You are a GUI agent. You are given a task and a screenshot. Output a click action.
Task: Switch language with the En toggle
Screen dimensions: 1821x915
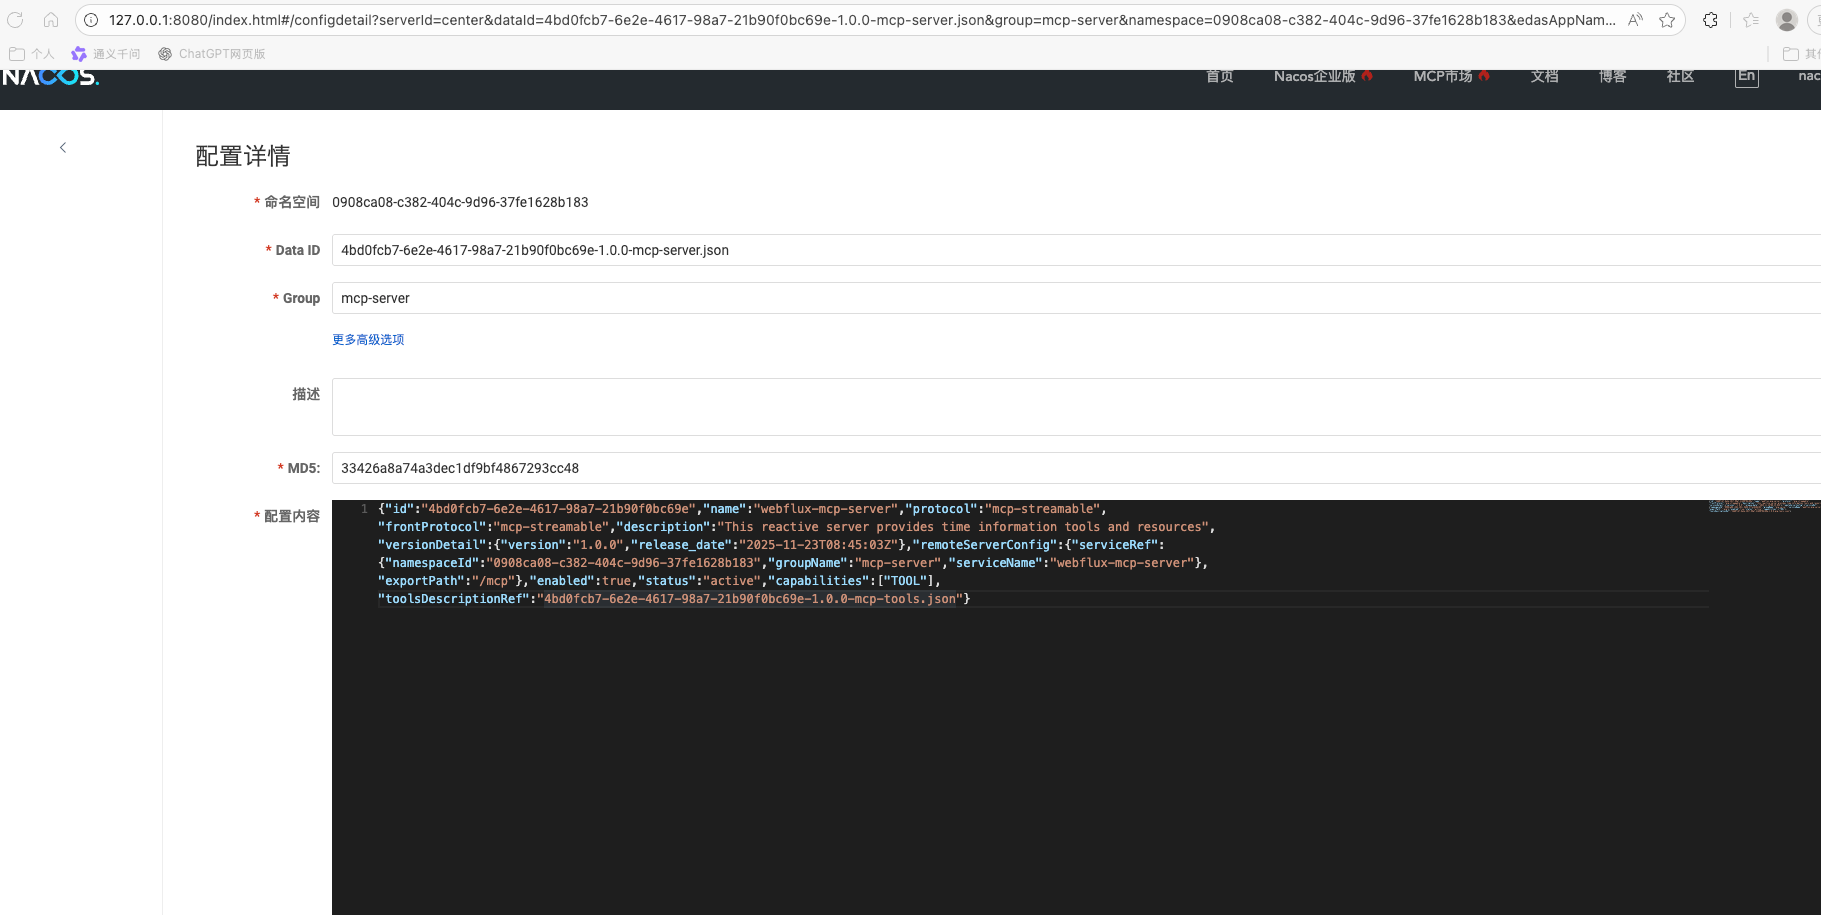click(1746, 77)
